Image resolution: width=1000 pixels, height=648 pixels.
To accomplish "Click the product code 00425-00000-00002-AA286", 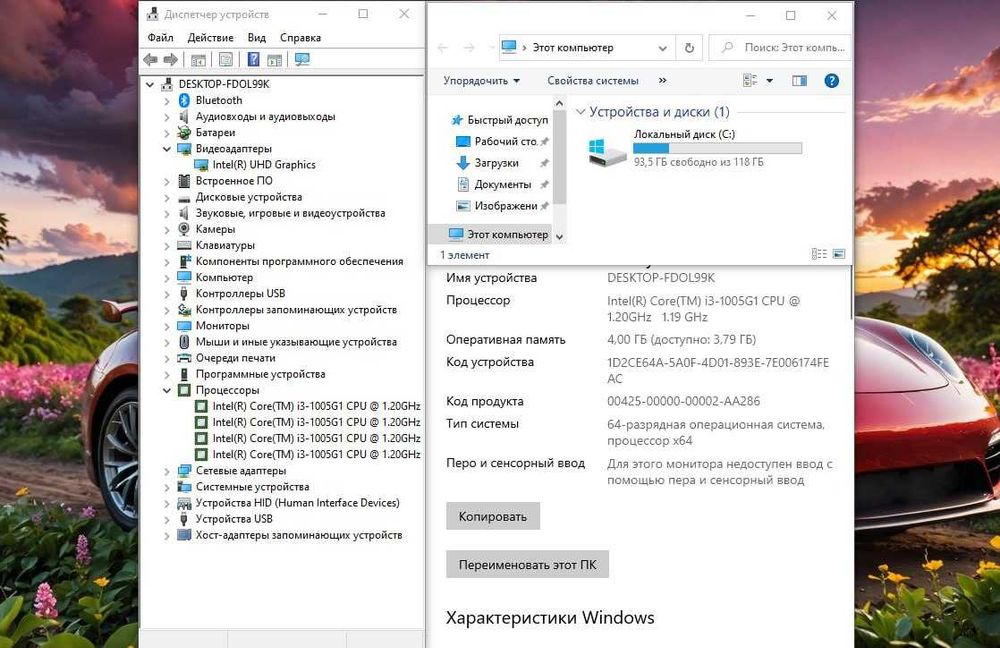I will pyautogui.click(x=683, y=401).
